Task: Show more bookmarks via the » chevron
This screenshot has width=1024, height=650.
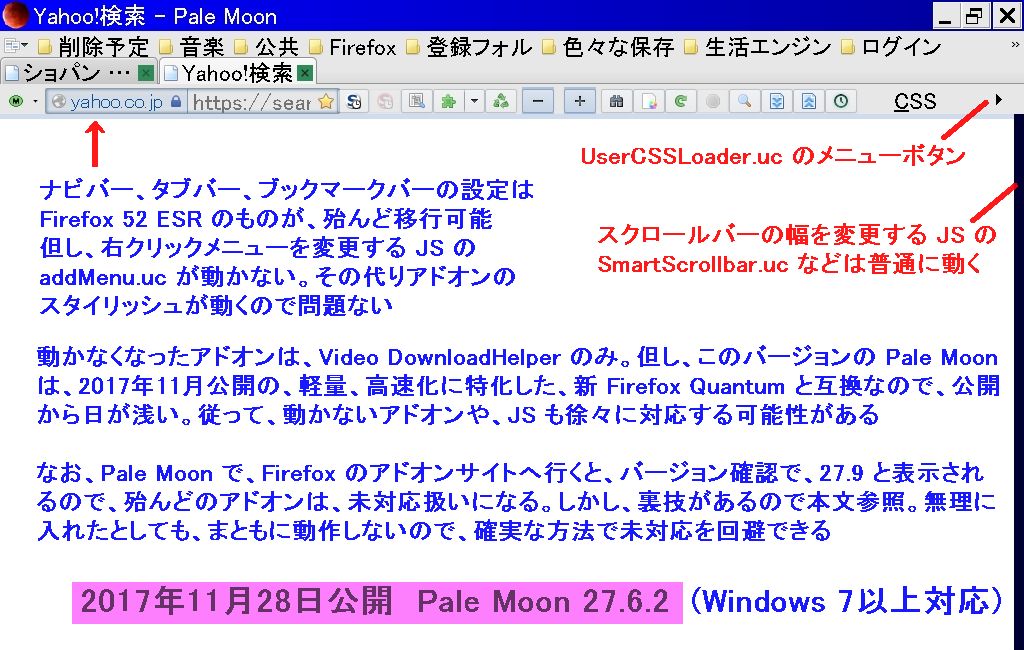Action: pyautogui.click(x=1014, y=44)
